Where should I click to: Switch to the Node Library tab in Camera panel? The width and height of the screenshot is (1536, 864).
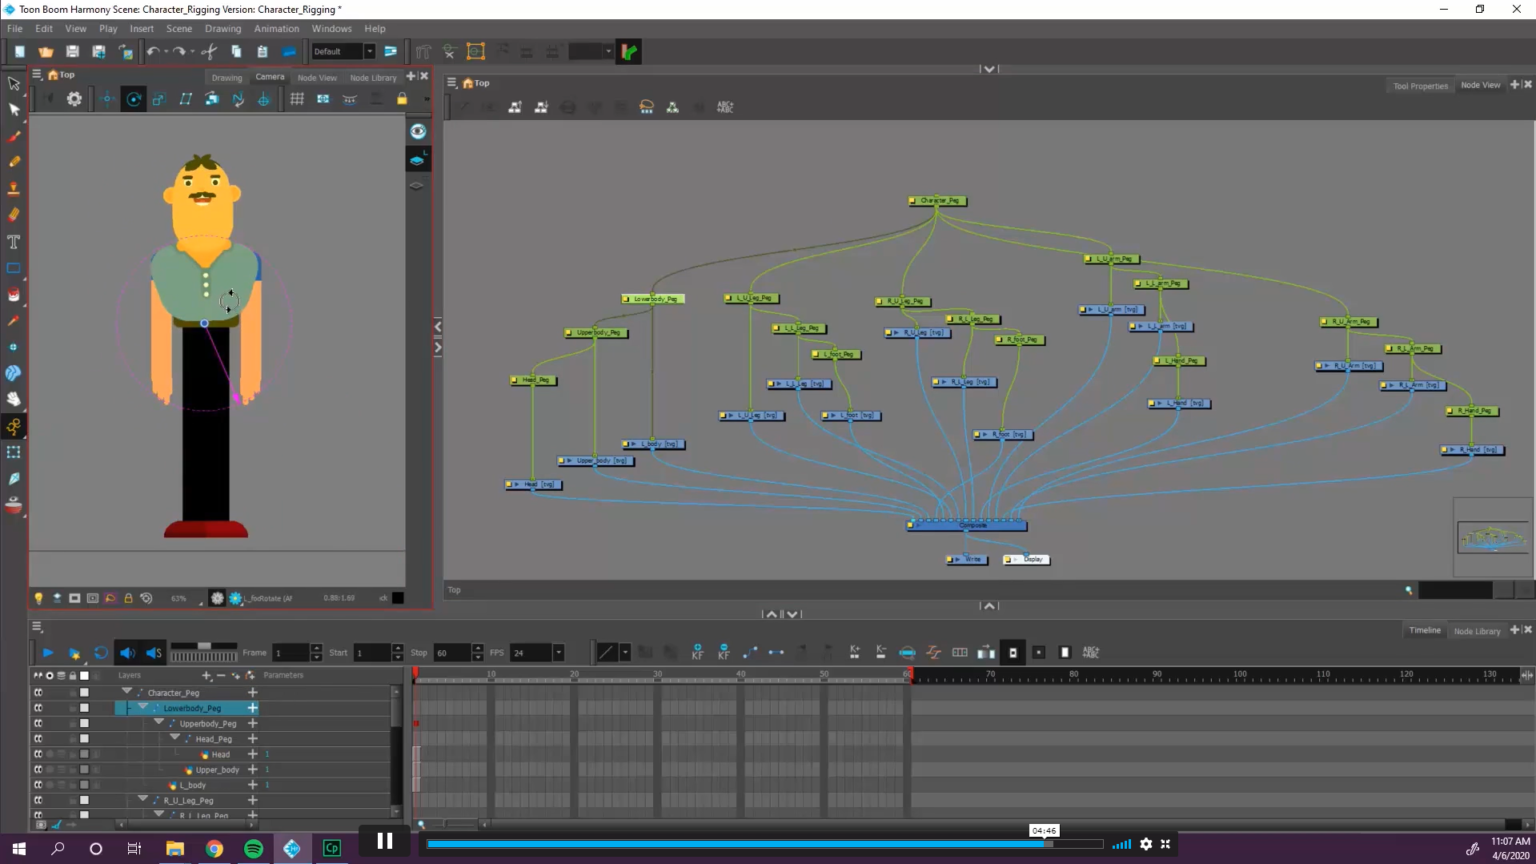coord(373,78)
